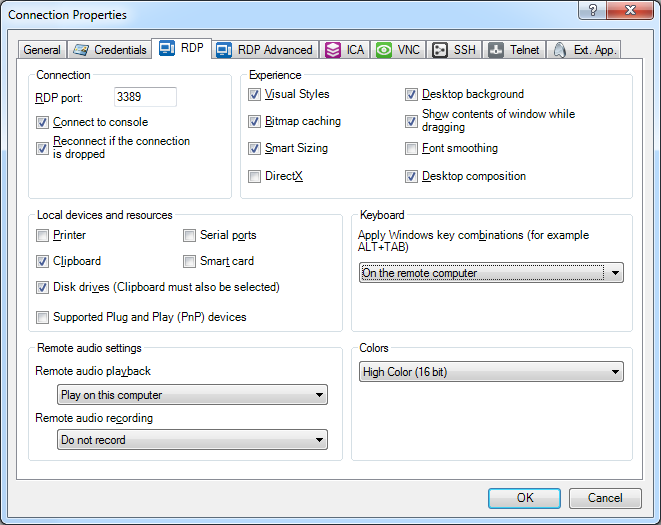
Task: Open Remote audio playback dropdown
Action: tap(192, 395)
